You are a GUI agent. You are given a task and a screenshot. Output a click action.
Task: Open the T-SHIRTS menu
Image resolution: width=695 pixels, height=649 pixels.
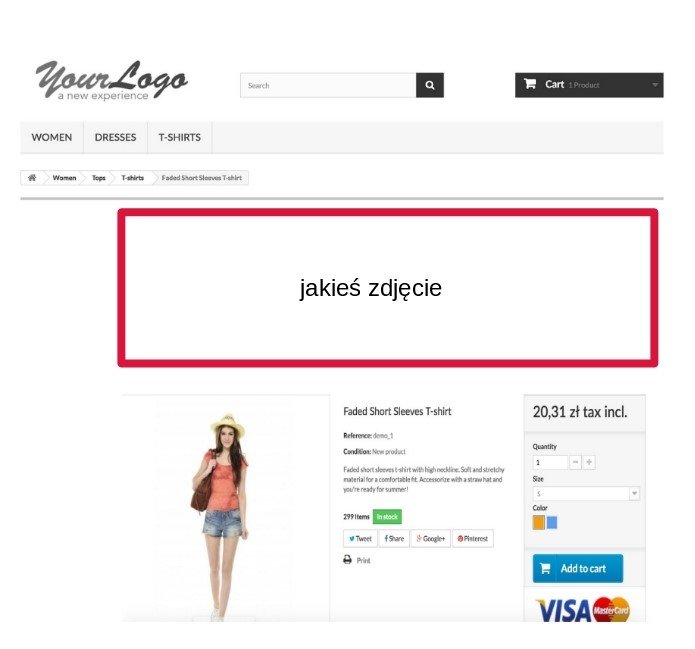(180, 137)
